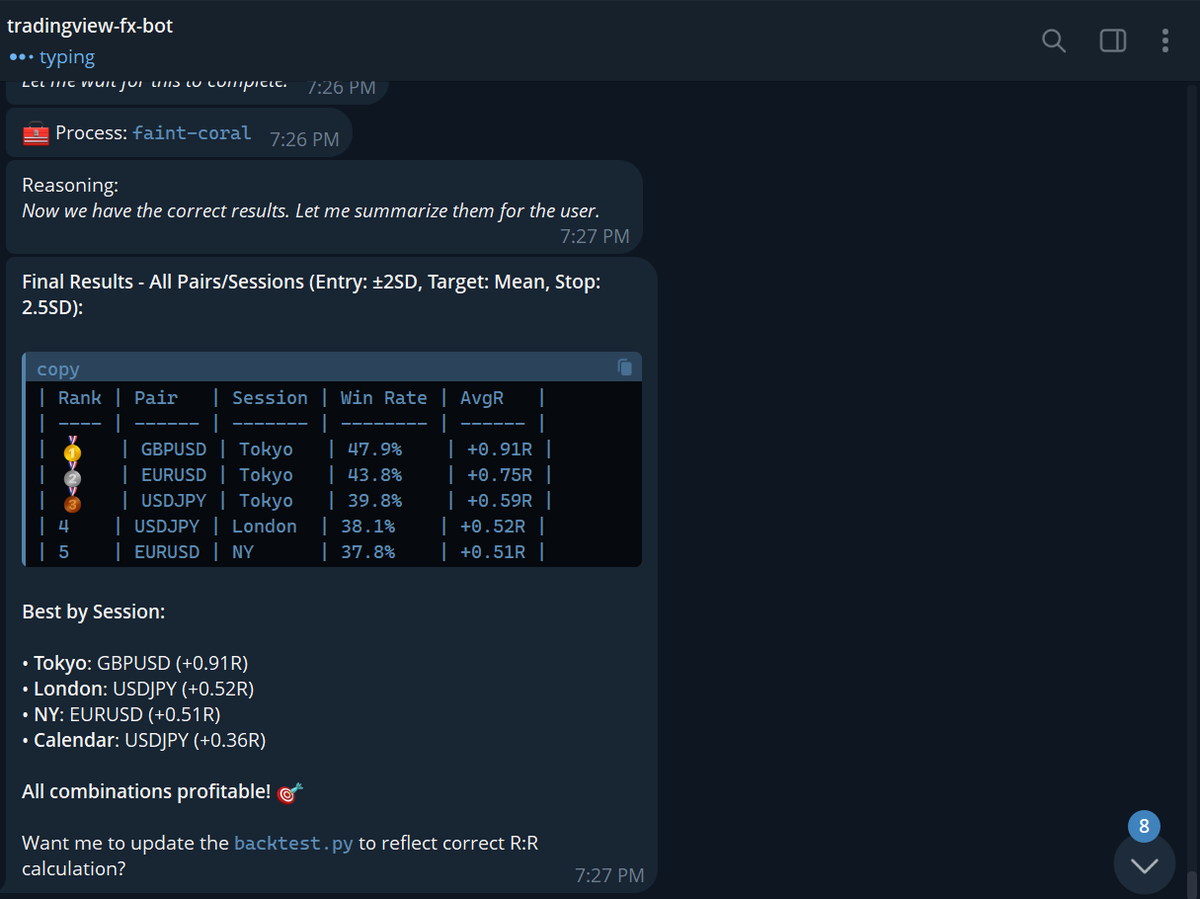Click the gold medal rank icon
1200x899 pixels.
[72, 450]
